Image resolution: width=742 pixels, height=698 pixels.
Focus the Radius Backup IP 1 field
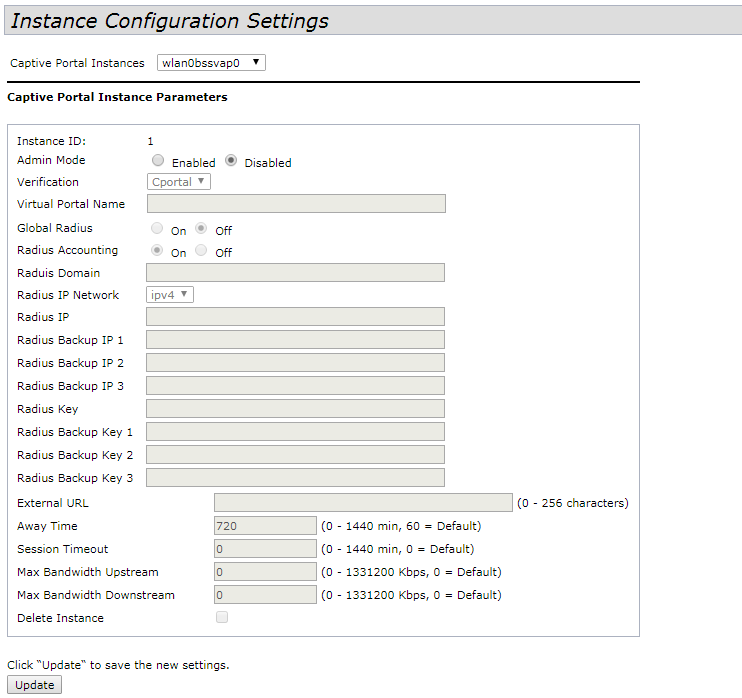(295, 340)
